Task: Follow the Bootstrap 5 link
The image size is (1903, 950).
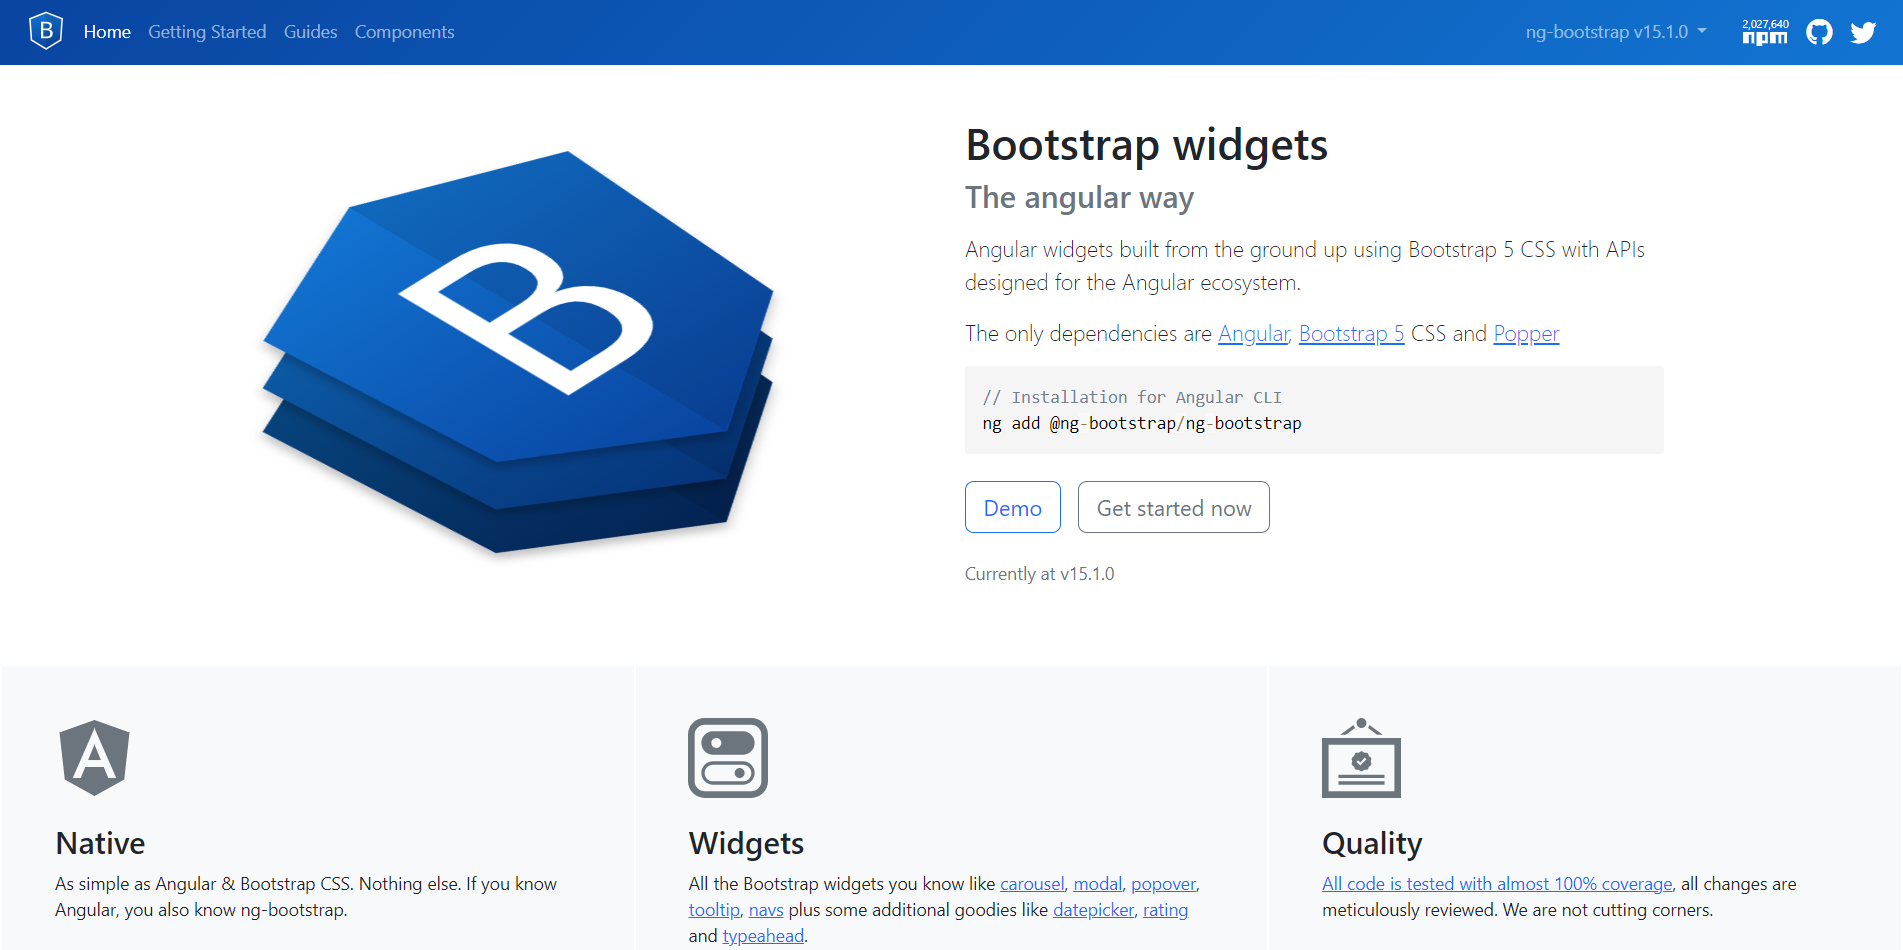Action: pos(1351,334)
